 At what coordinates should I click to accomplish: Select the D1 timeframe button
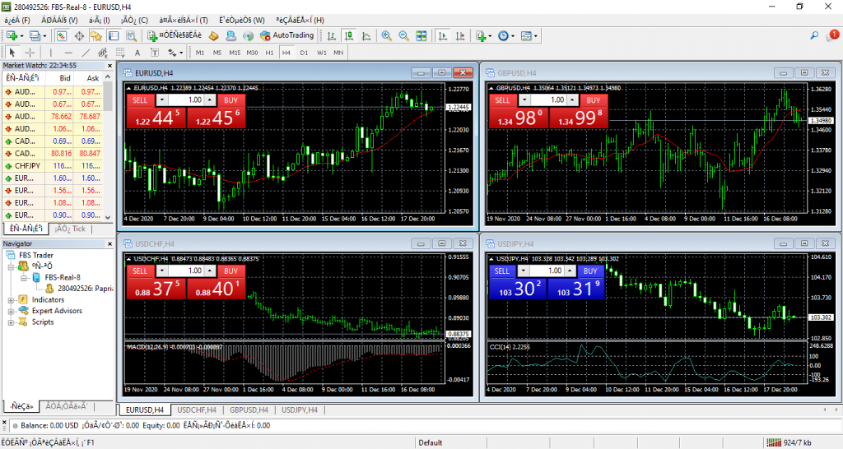coord(304,51)
